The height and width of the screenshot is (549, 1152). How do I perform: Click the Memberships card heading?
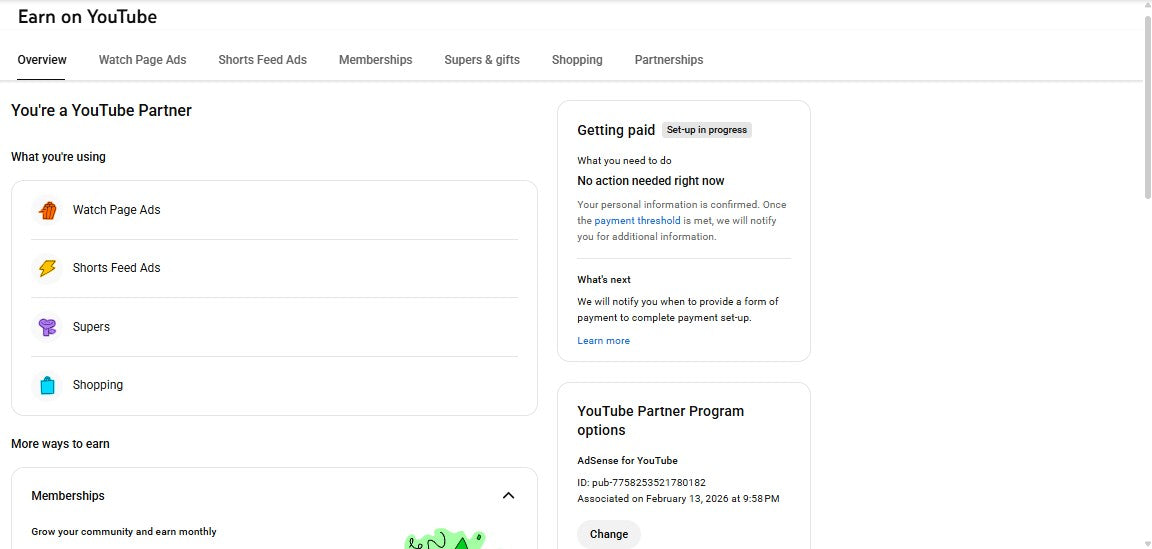68,495
